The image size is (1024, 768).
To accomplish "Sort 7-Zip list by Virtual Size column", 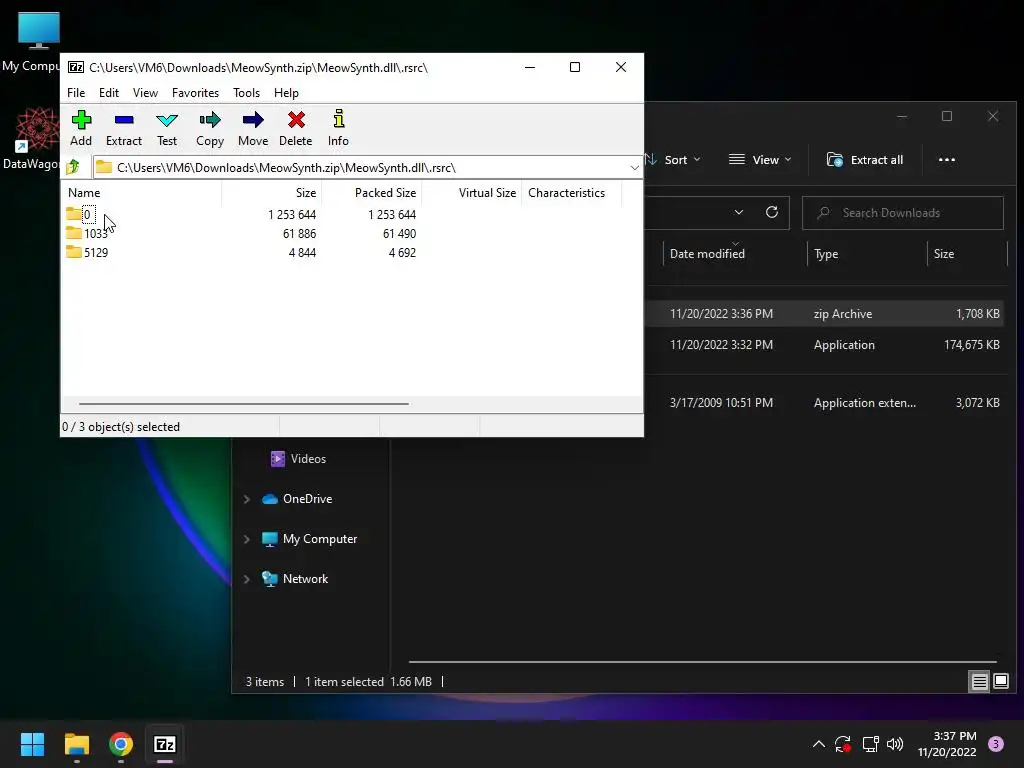I will coord(472,193).
